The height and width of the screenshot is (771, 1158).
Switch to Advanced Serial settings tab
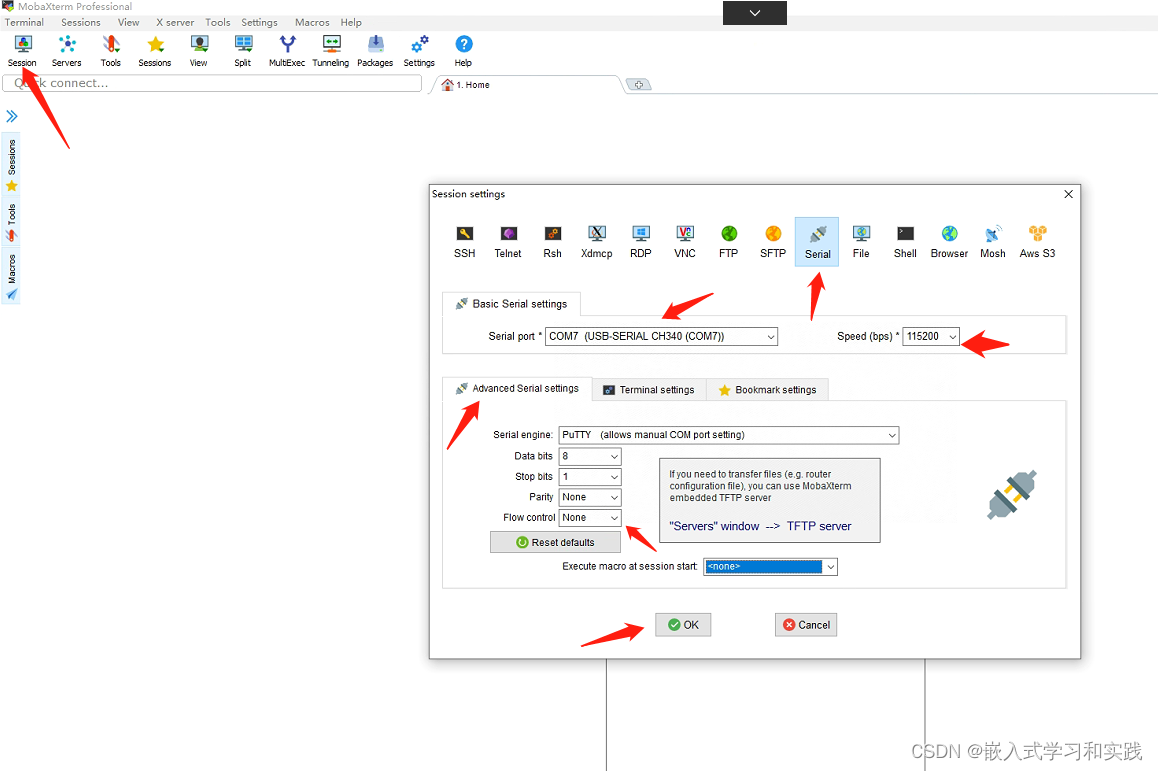517,388
